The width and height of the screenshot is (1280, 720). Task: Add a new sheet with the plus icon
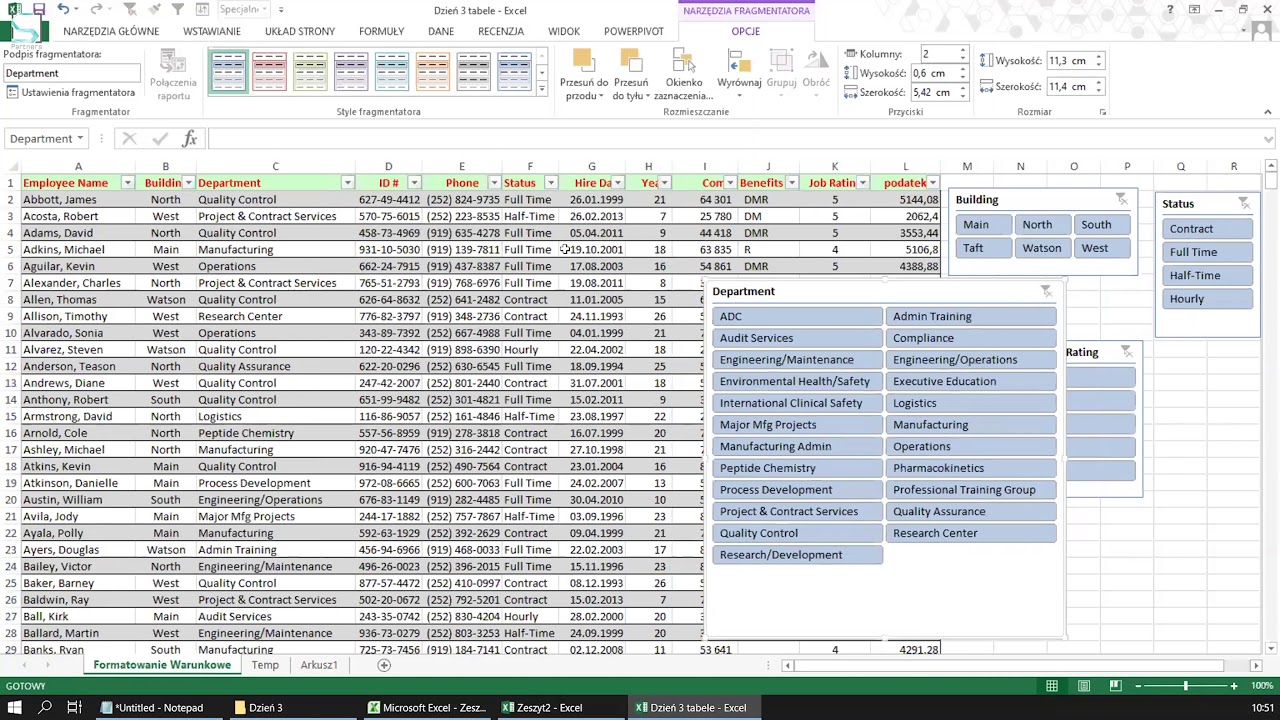pos(383,665)
